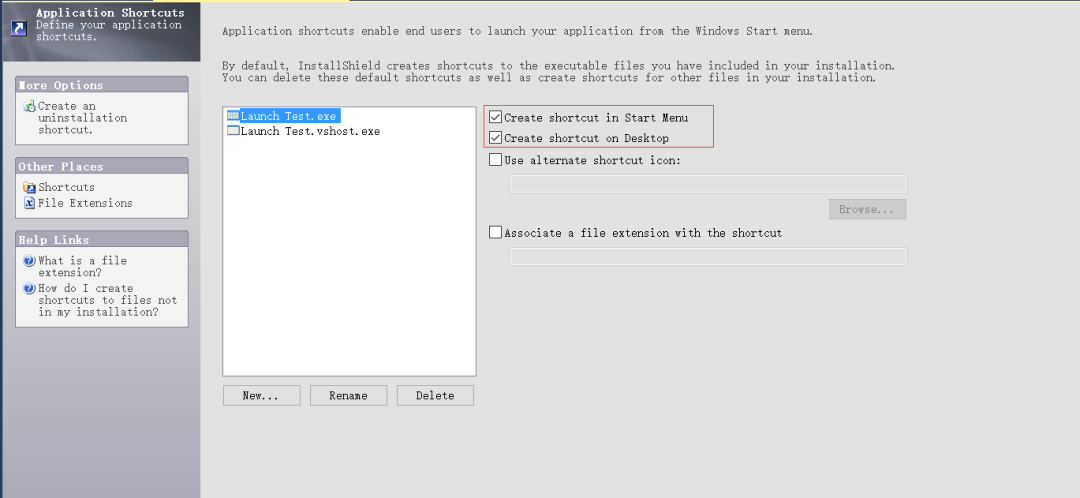Select the Launch Test.vshost.exe list entry

tap(310, 131)
